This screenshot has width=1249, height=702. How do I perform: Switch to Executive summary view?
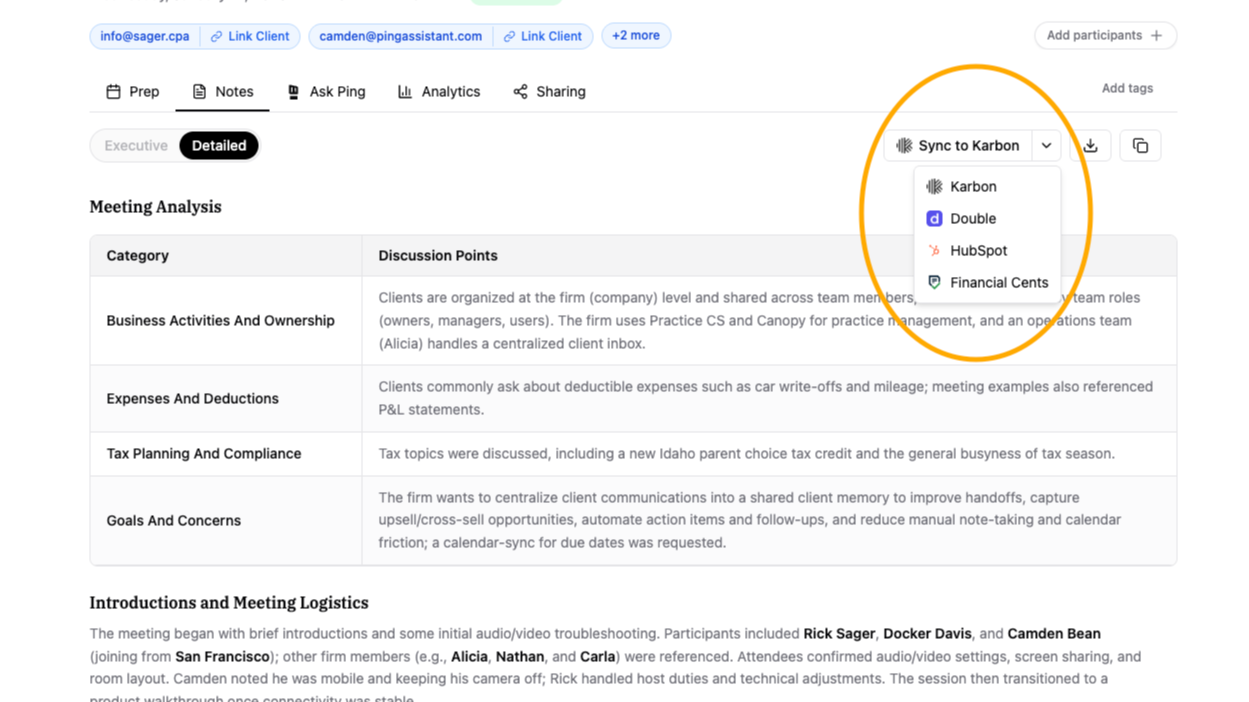[x=136, y=146]
